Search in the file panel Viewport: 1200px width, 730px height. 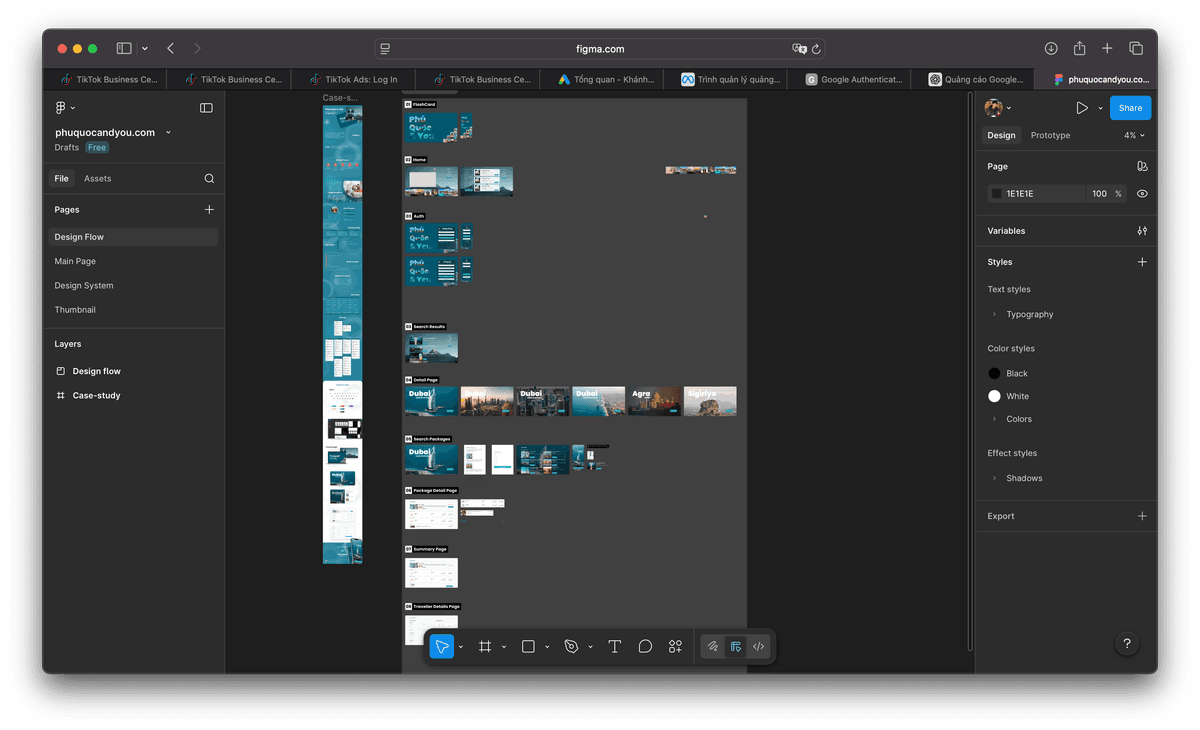[x=209, y=179]
